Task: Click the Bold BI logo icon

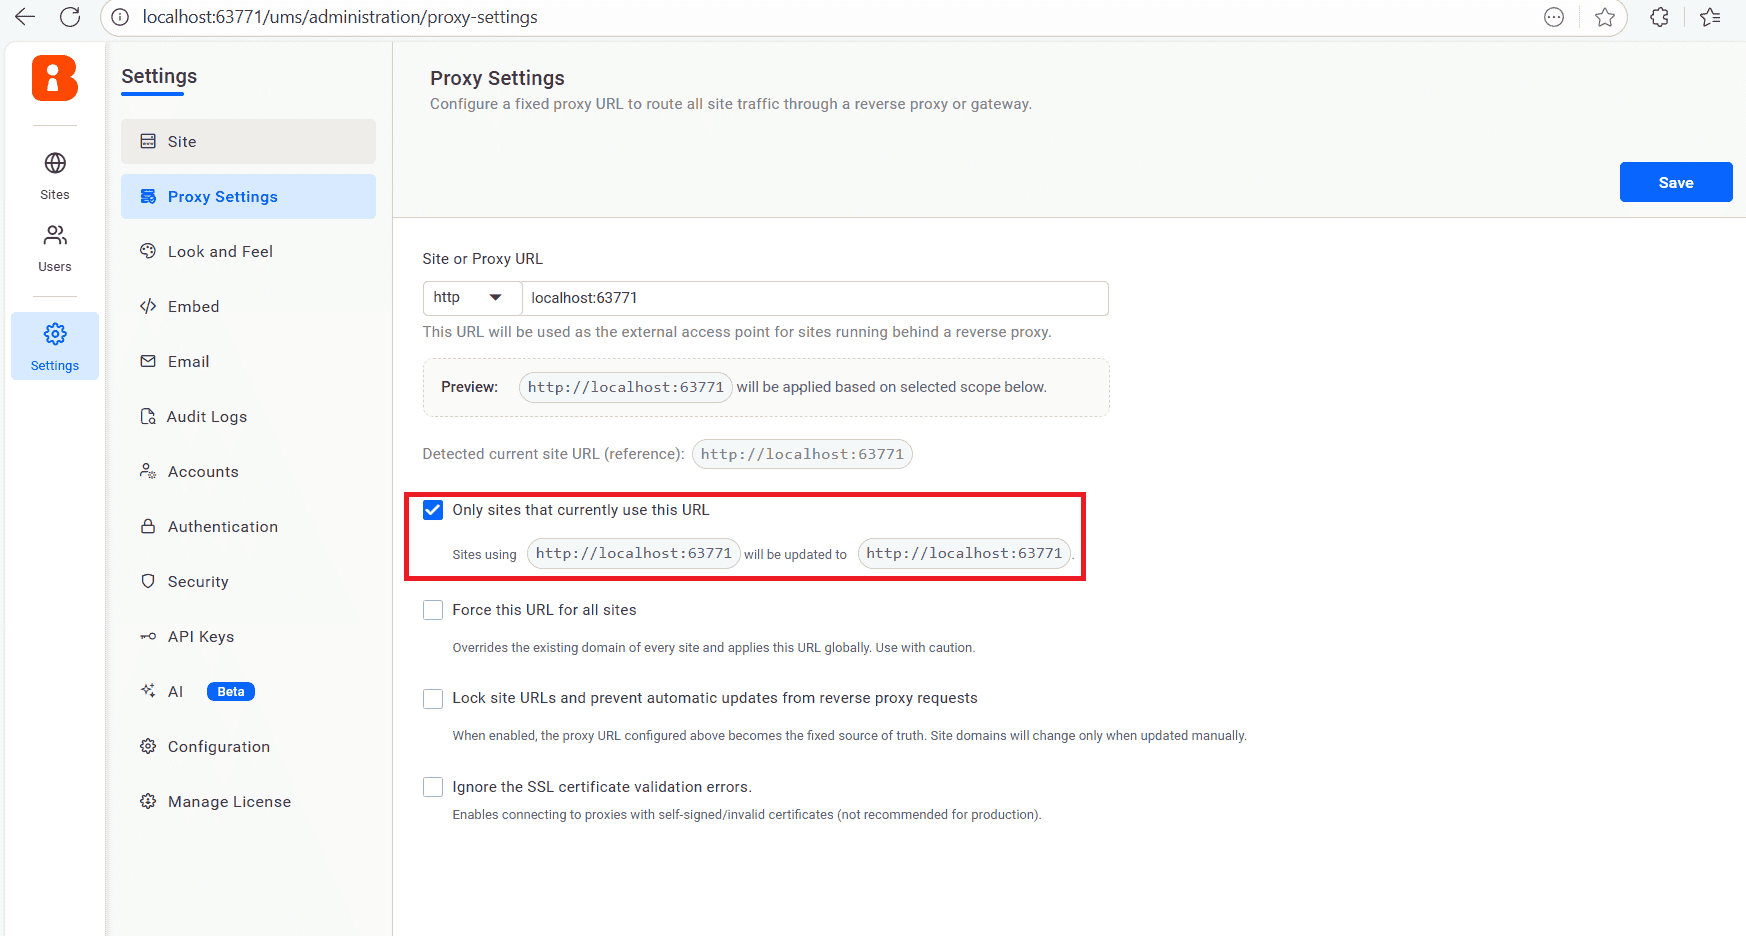Action: pyautogui.click(x=54, y=78)
